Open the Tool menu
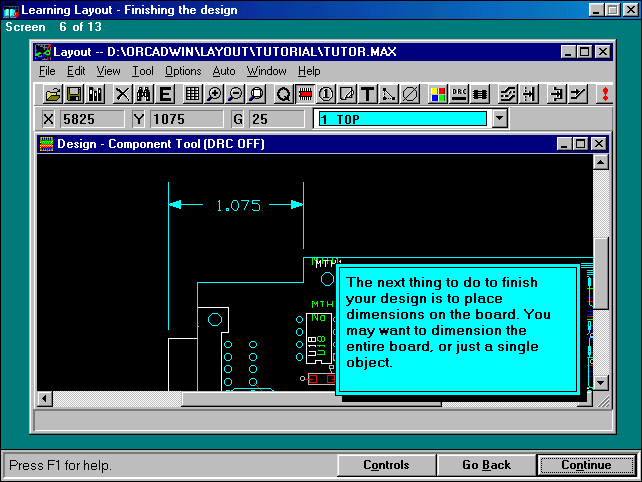This screenshot has width=642, height=482. pyautogui.click(x=143, y=71)
